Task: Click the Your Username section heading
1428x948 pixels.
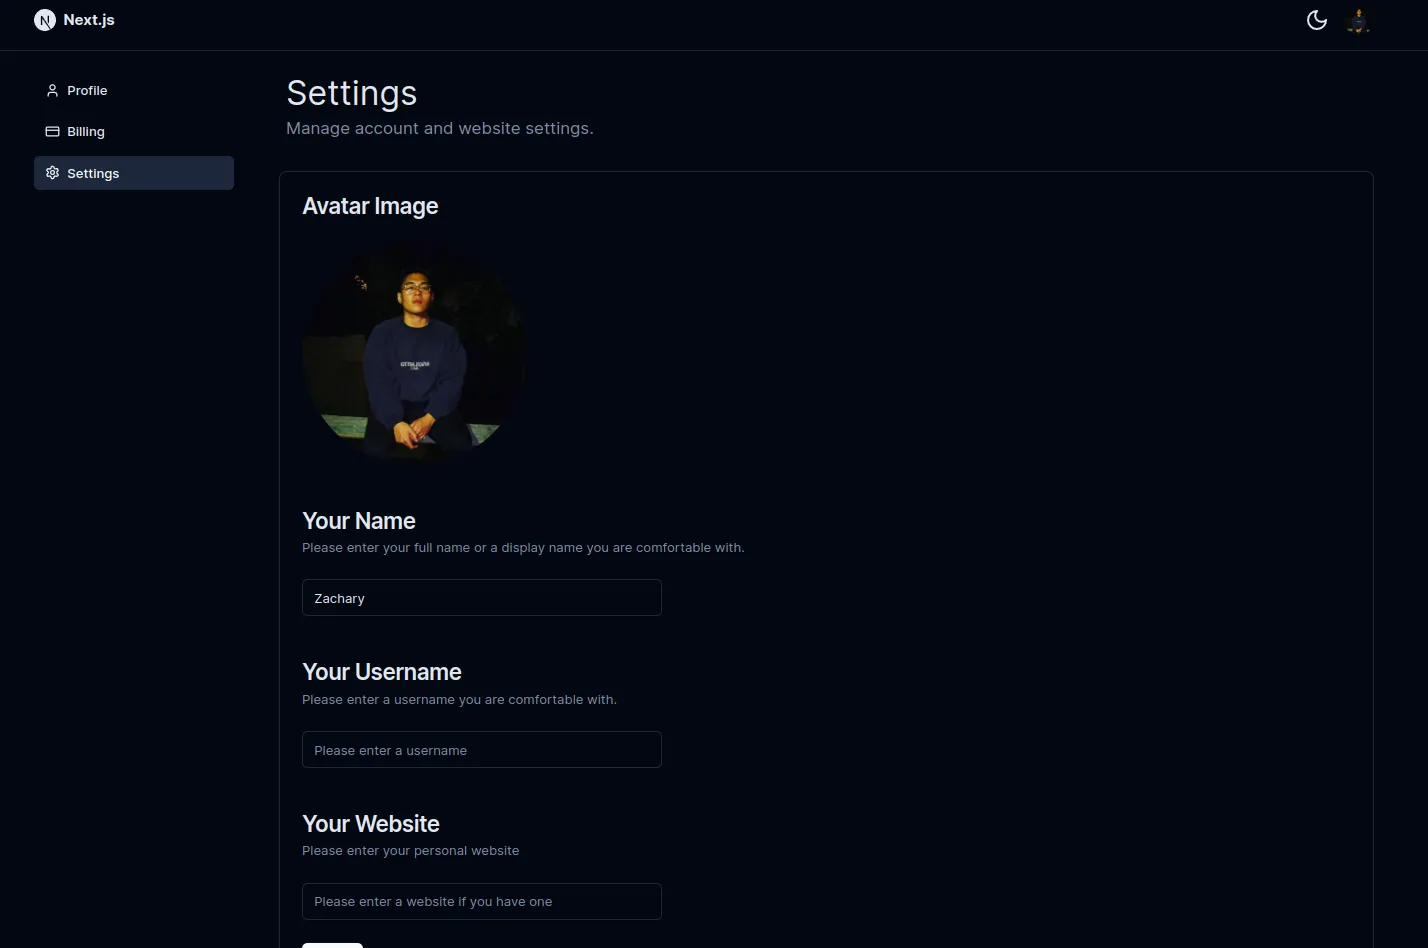Action: tap(381, 672)
